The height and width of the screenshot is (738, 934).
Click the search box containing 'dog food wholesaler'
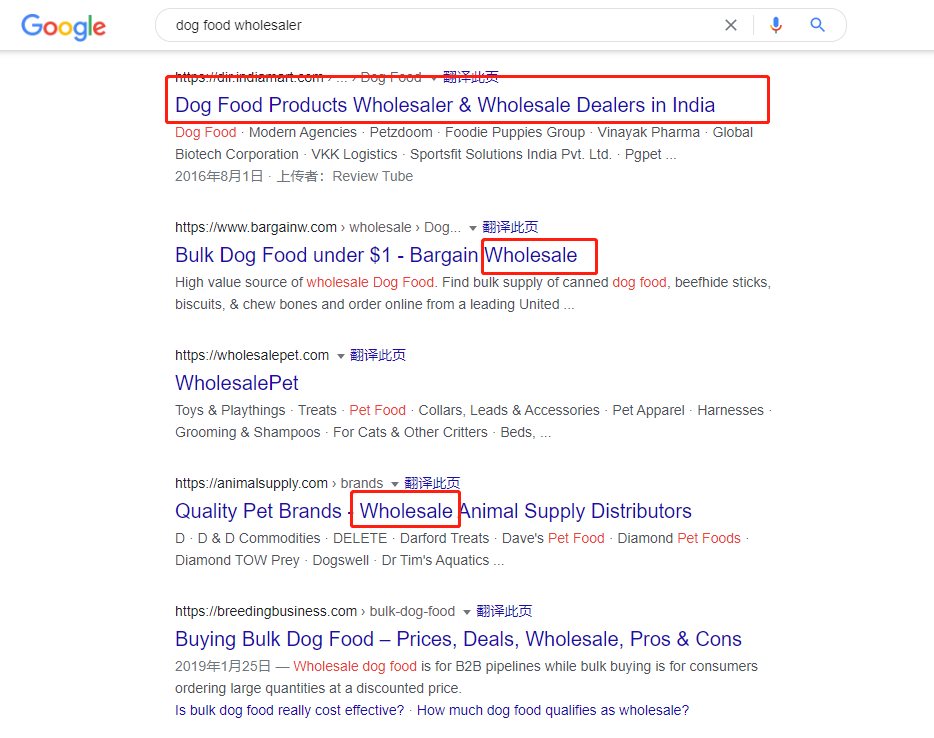[440, 25]
